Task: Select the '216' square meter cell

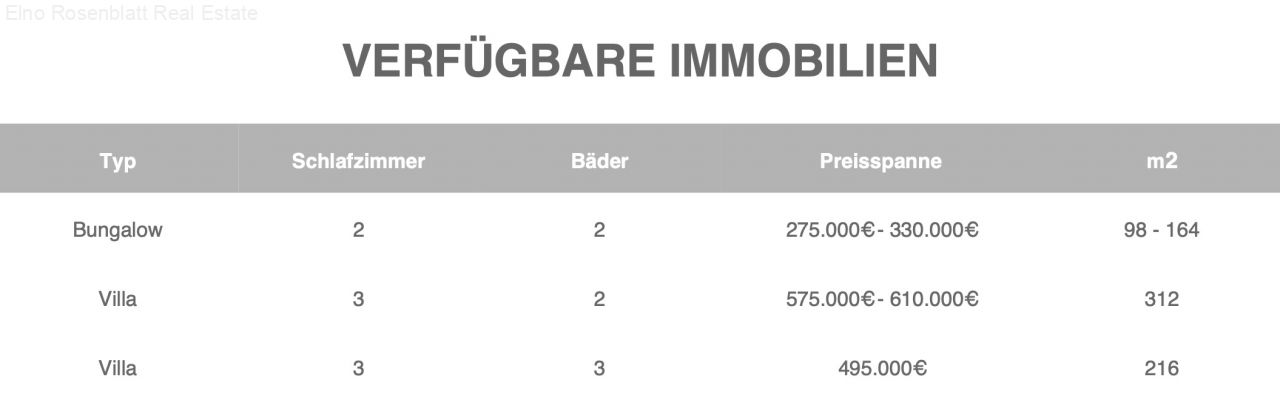Action: point(1161,368)
